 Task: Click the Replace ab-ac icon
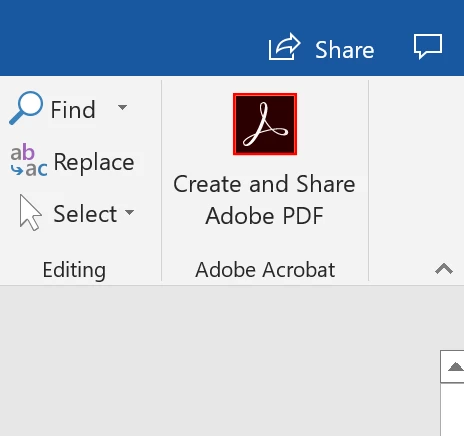click(x=29, y=160)
